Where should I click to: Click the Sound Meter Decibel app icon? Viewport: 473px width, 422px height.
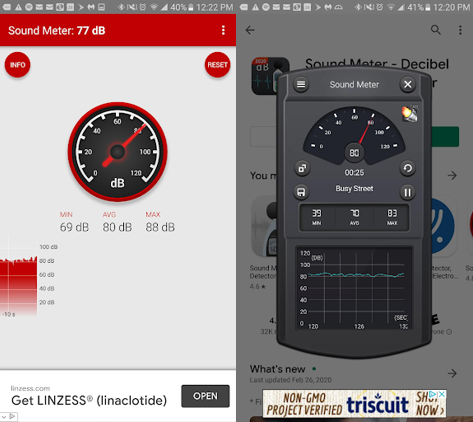click(x=265, y=76)
